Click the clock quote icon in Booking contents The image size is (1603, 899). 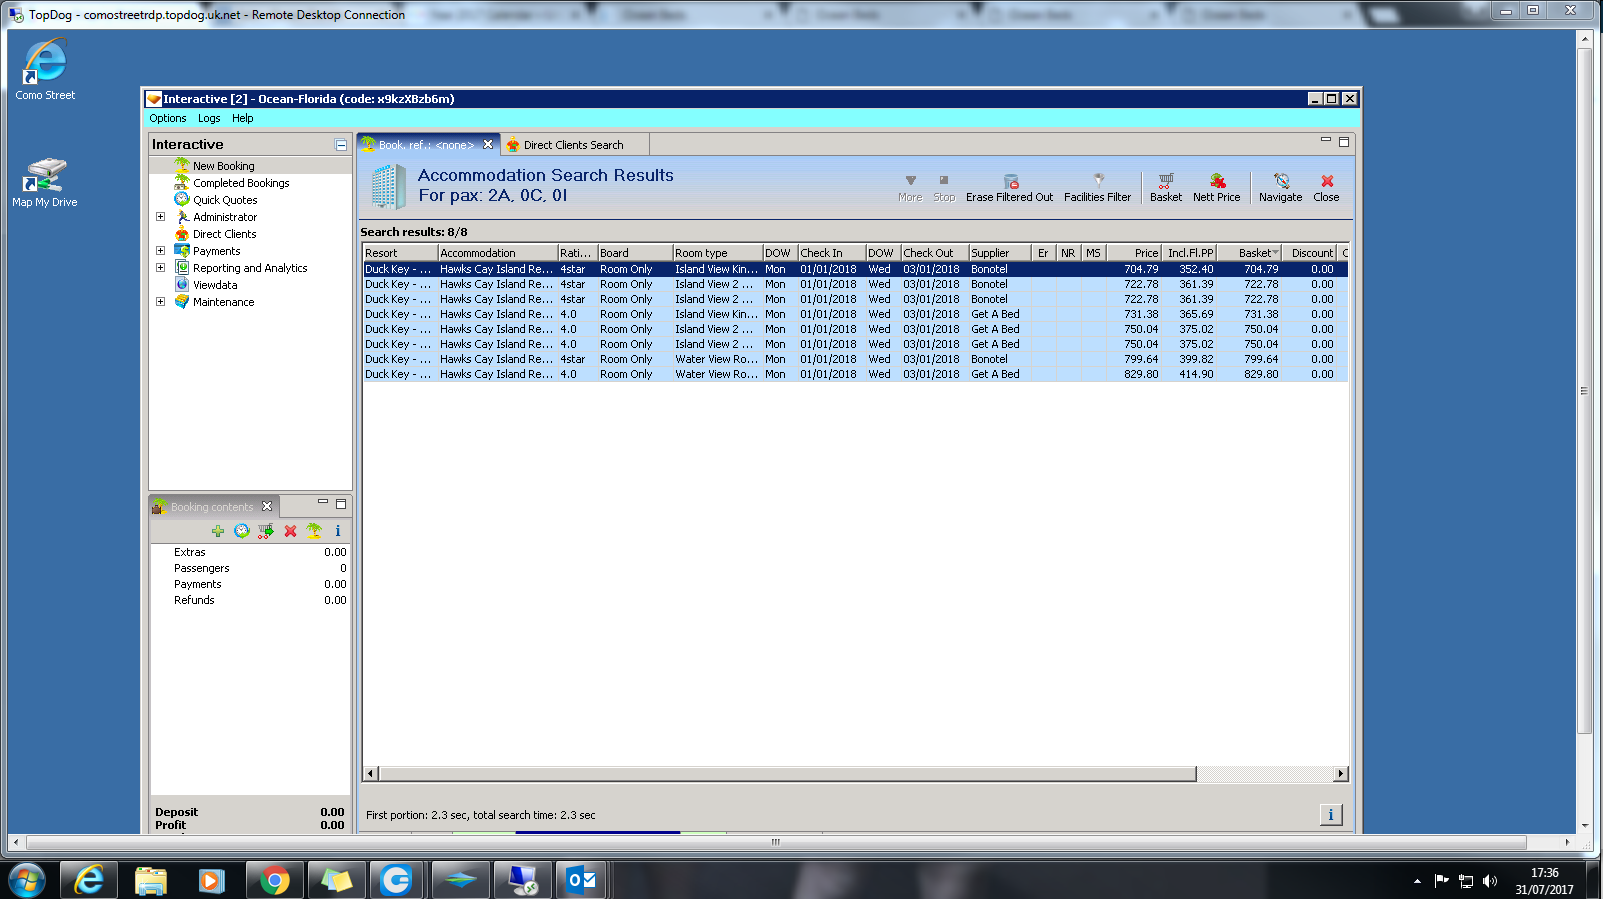tap(242, 531)
